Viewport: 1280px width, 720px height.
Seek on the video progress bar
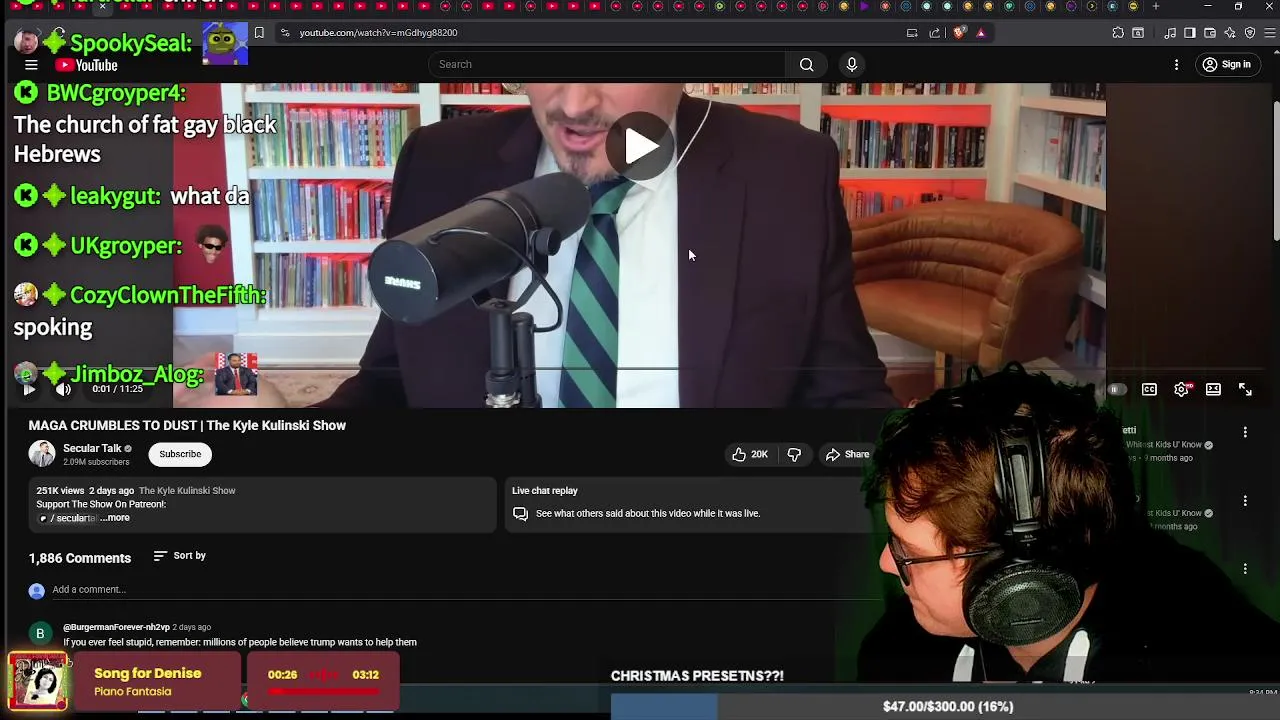[x=640, y=370]
